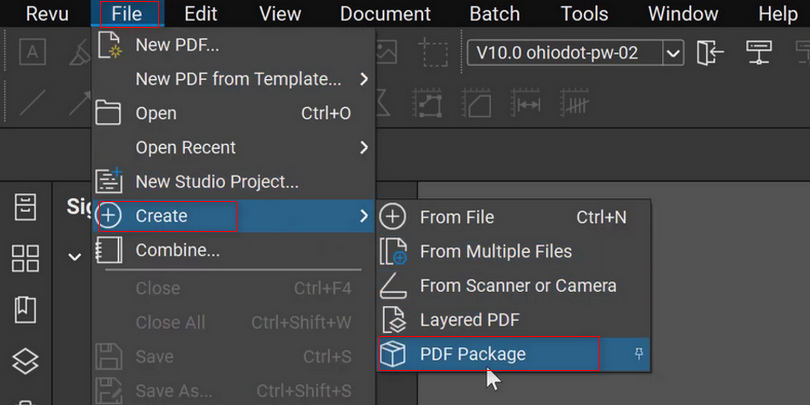The width and height of the screenshot is (810, 405).
Task: Open the View menu
Action: (x=280, y=14)
